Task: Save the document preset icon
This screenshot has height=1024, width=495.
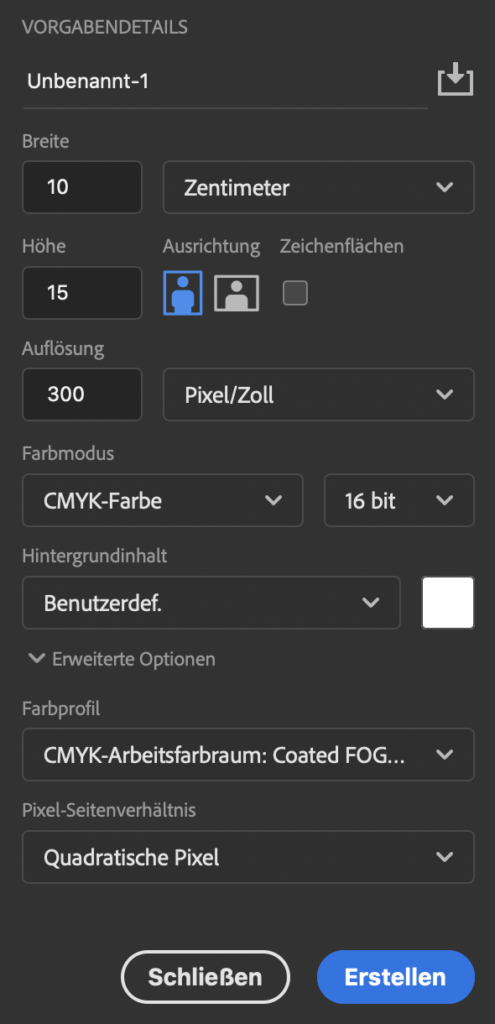Action: (455, 80)
